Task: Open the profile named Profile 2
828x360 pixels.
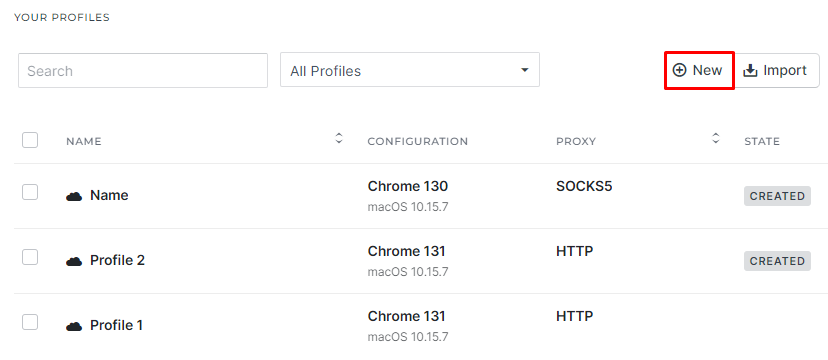Action: pyautogui.click(x=117, y=261)
